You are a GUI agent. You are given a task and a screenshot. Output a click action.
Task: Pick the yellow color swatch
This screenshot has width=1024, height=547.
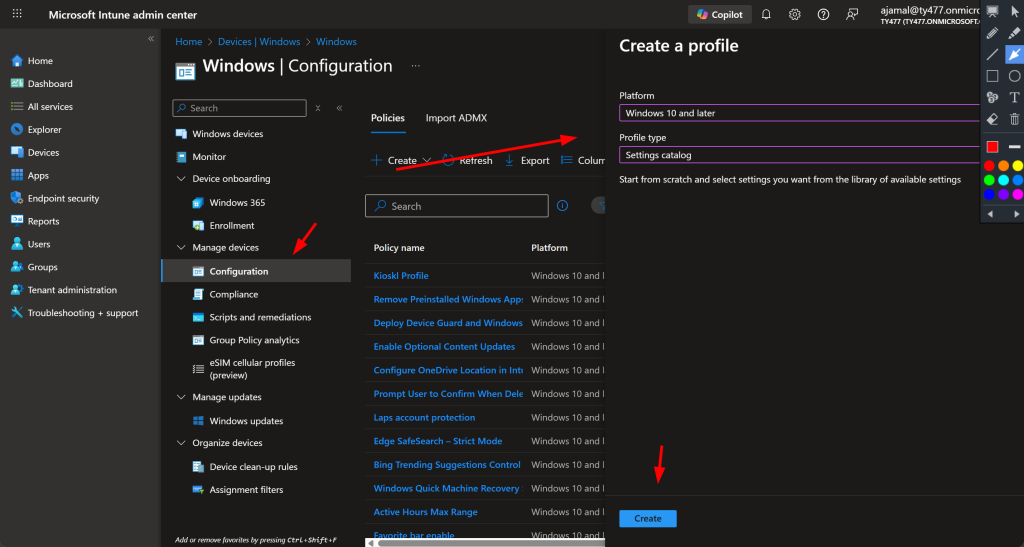tap(1017, 166)
